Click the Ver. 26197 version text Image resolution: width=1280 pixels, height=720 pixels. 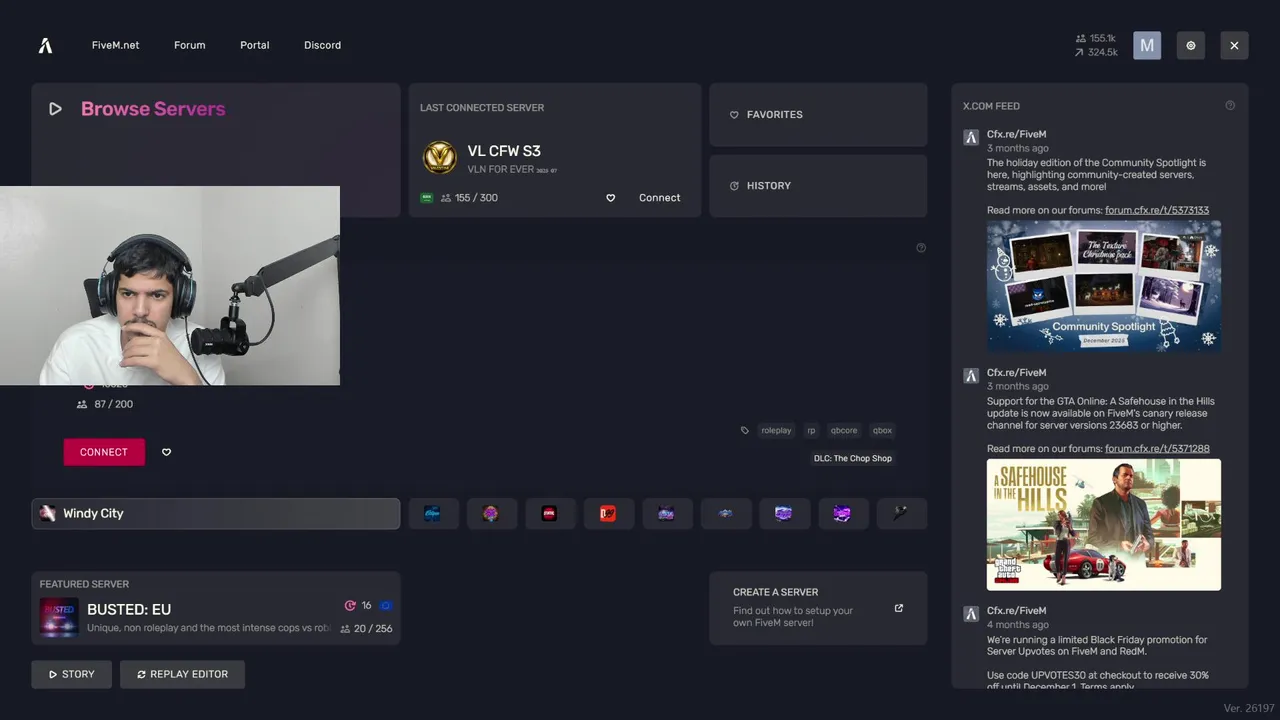pyautogui.click(x=1249, y=708)
